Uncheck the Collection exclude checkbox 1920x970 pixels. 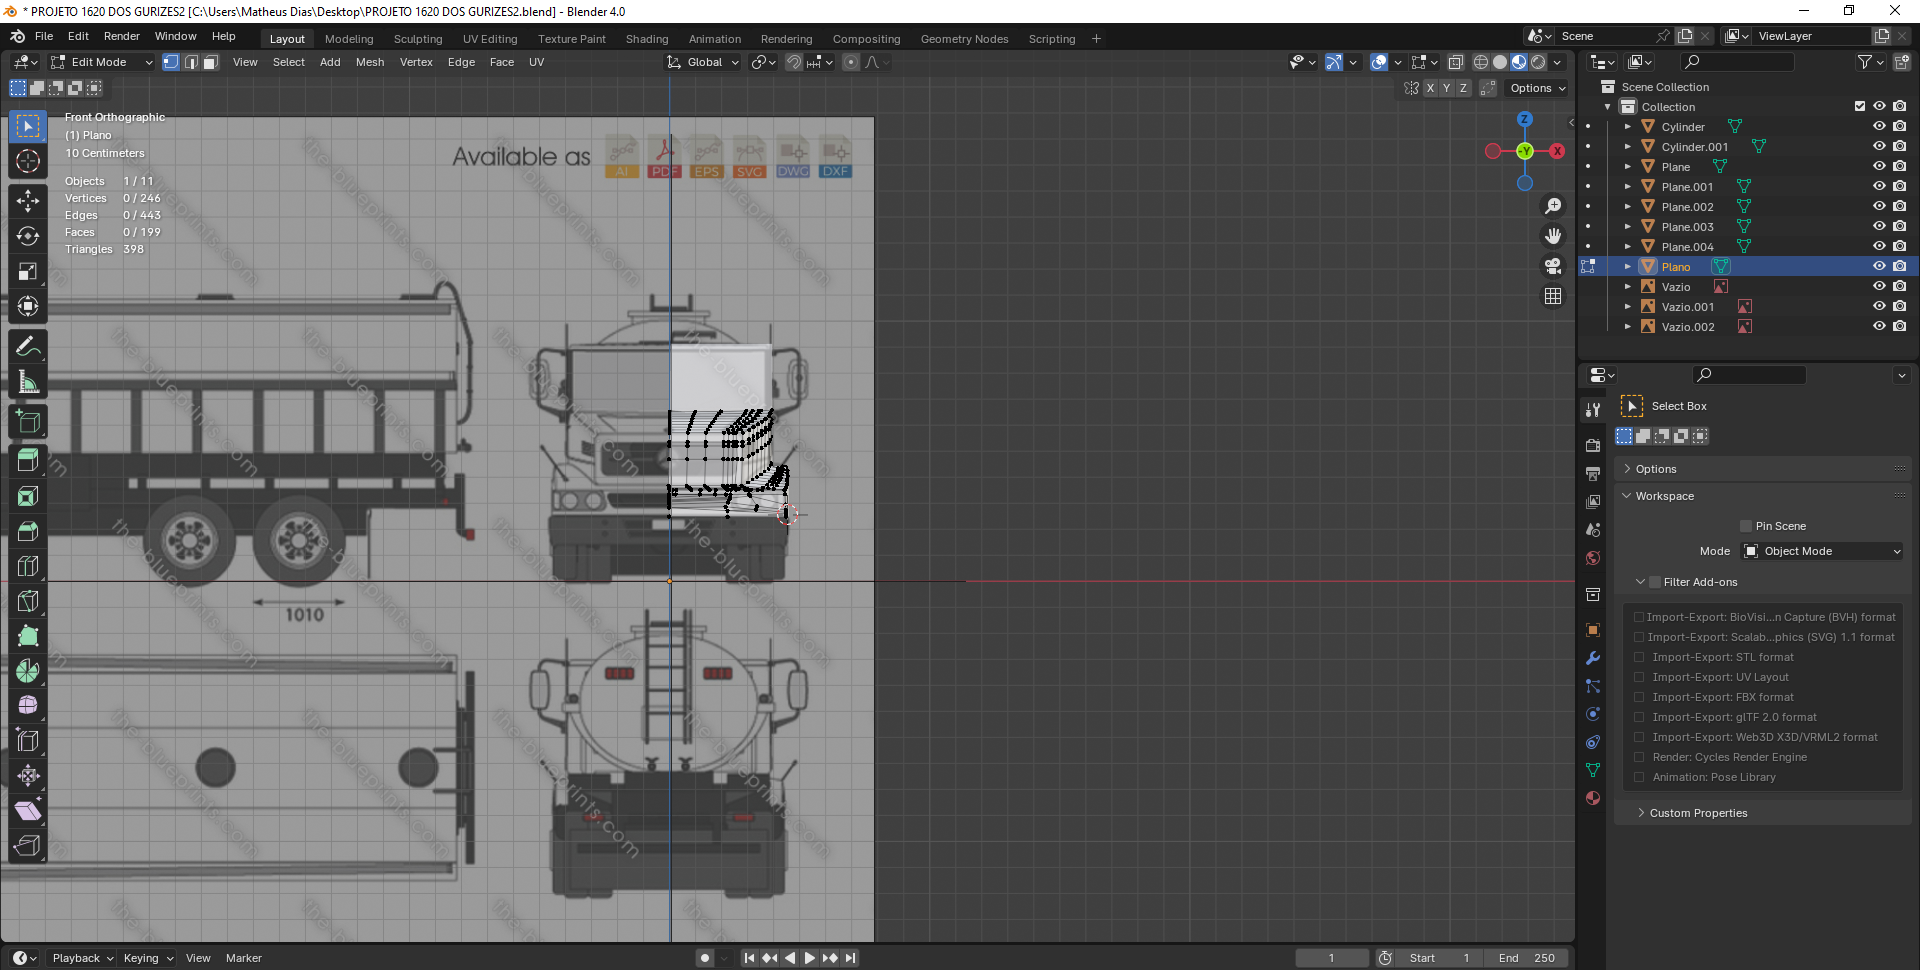coord(1860,106)
